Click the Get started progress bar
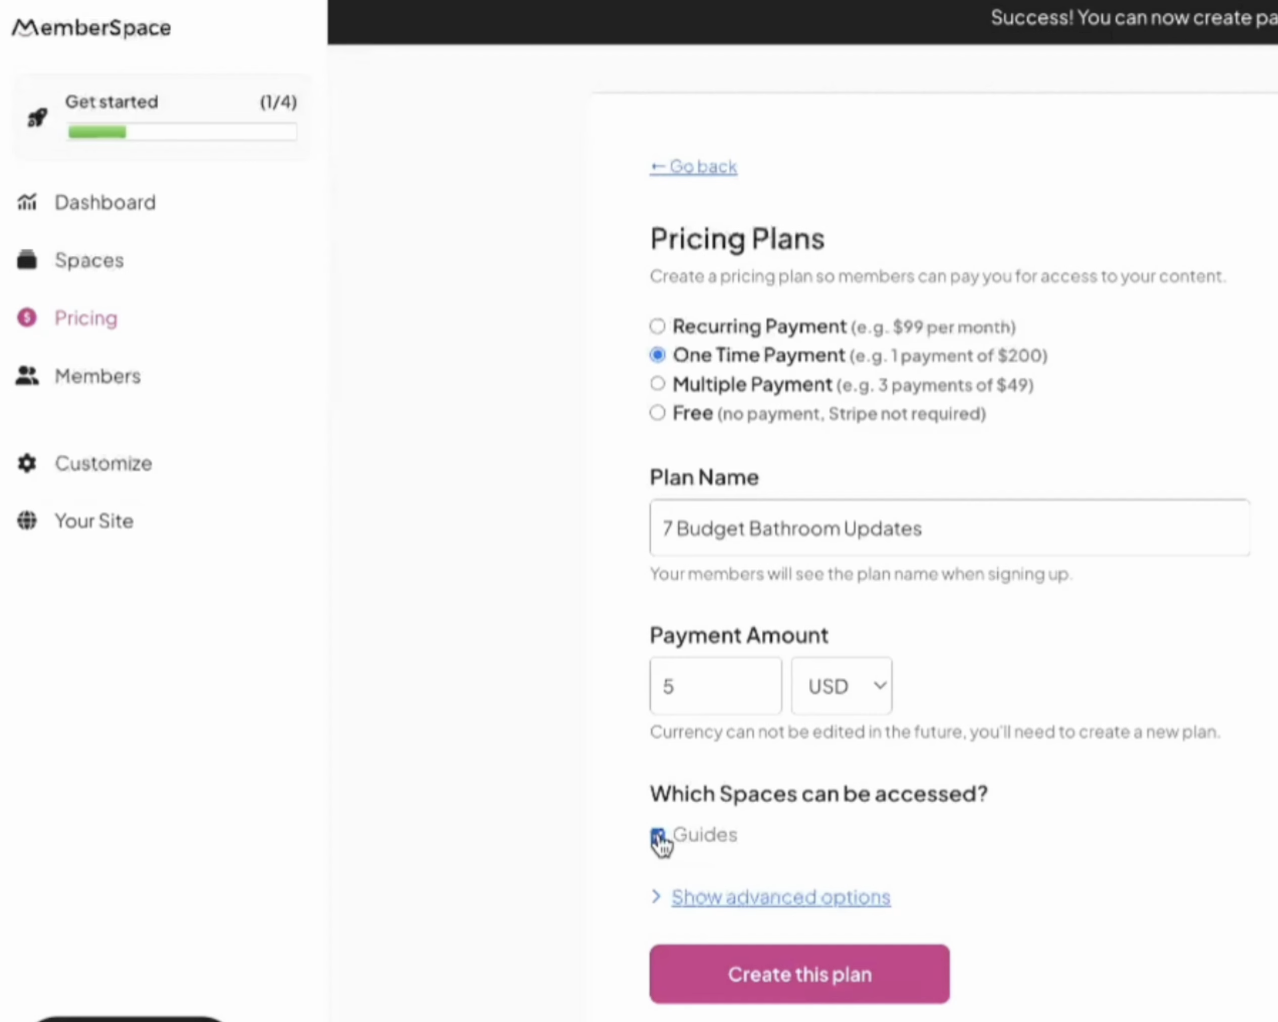1278x1022 pixels. 182,132
